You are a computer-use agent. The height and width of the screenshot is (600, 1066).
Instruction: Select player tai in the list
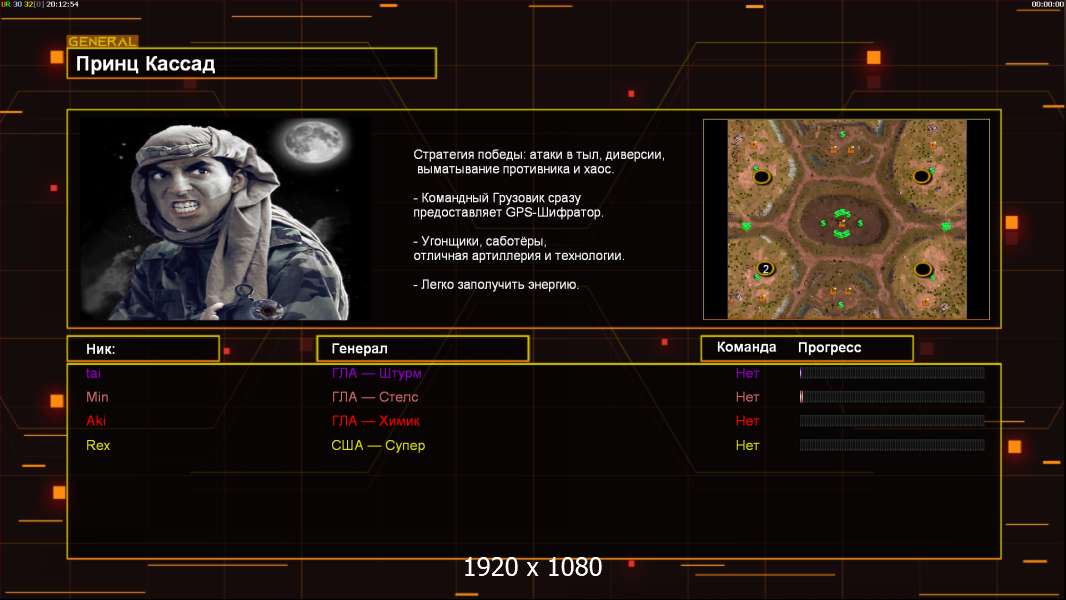tap(93, 373)
